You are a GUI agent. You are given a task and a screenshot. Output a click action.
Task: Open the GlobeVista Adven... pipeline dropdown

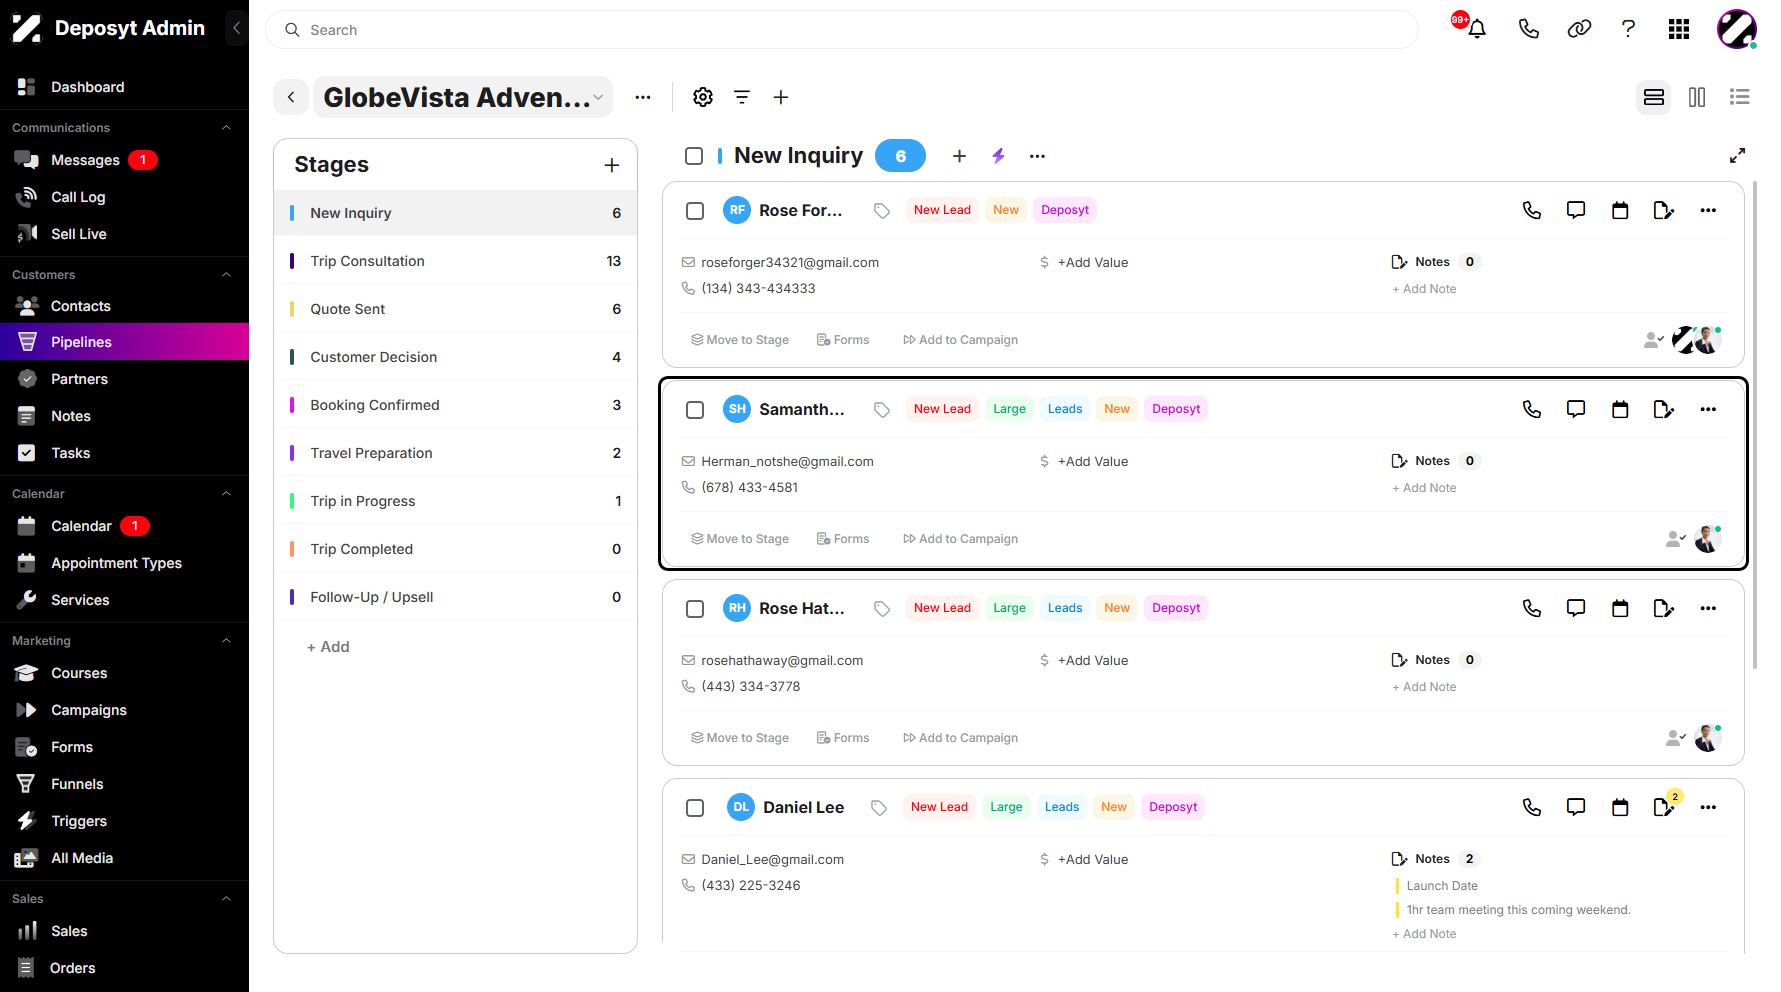tap(463, 97)
